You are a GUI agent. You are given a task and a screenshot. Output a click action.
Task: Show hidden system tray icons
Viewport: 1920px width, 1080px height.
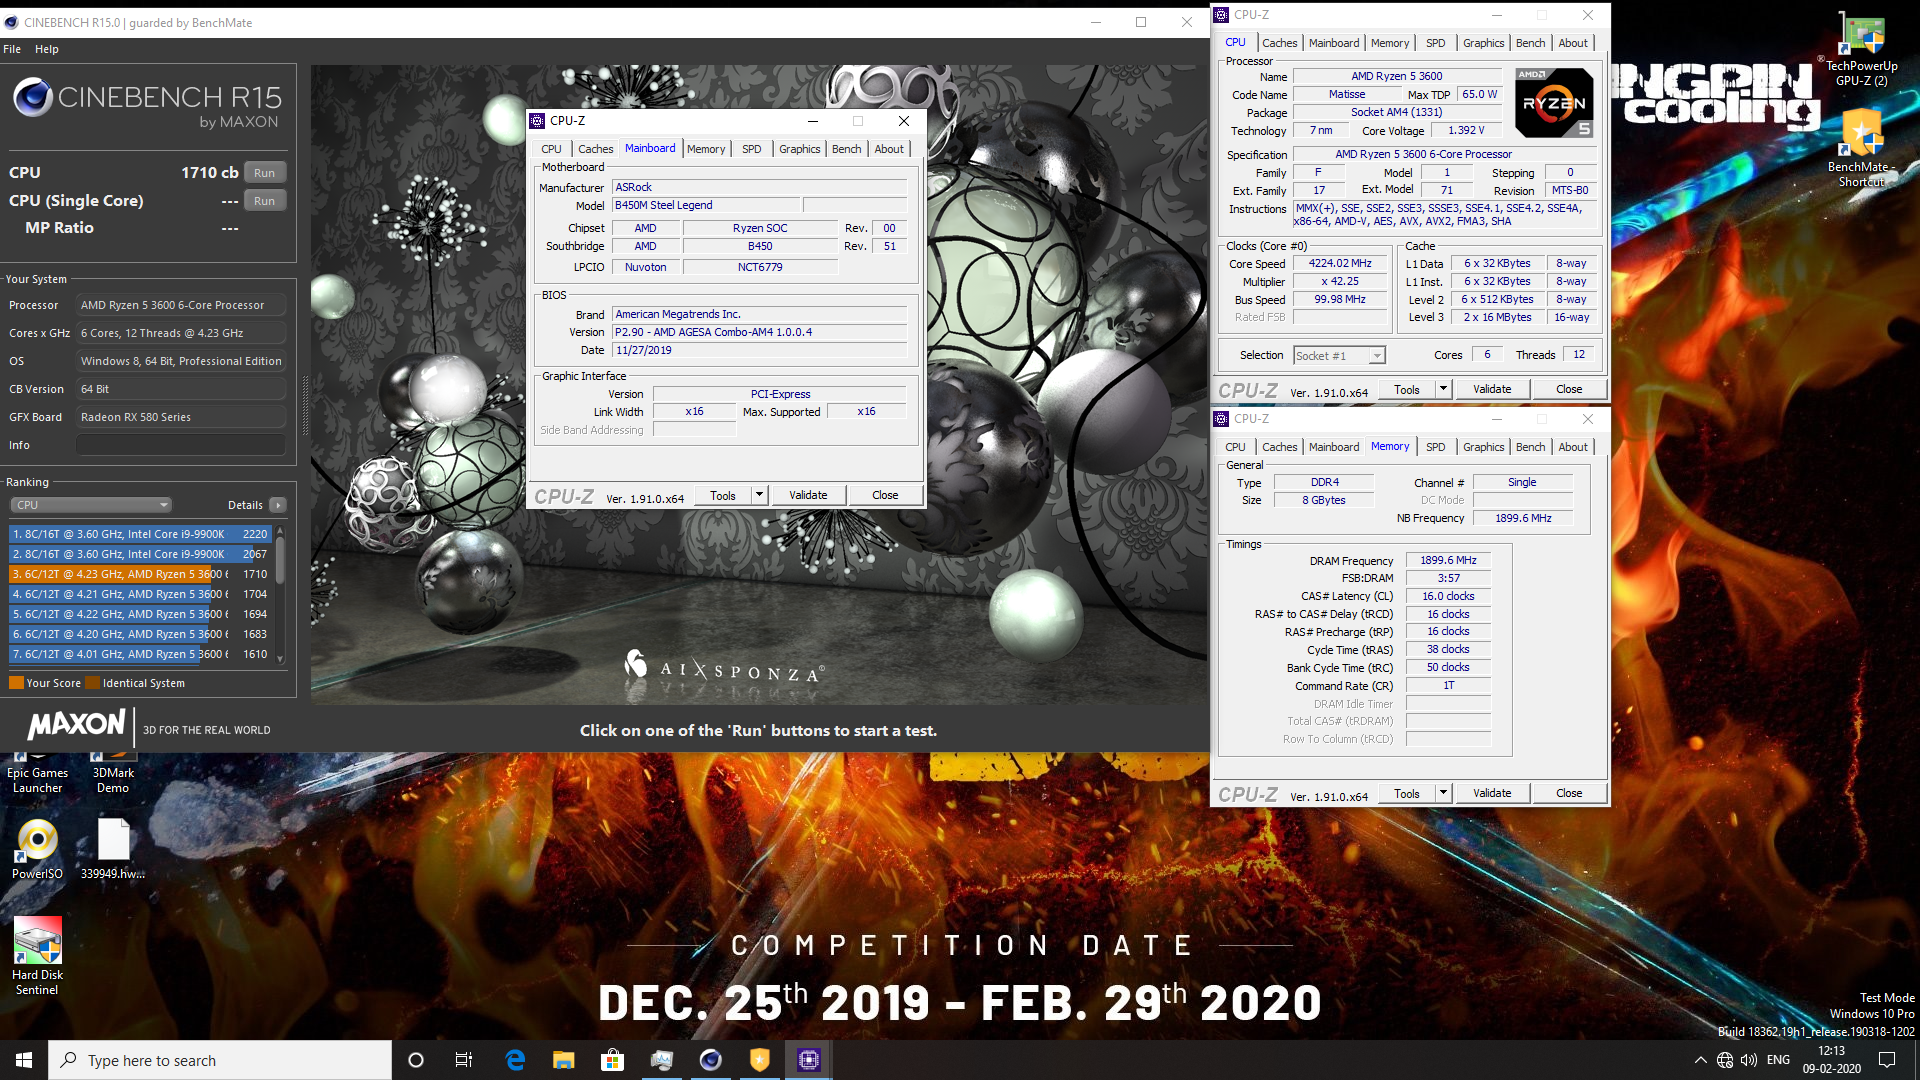click(1700, 1060)
